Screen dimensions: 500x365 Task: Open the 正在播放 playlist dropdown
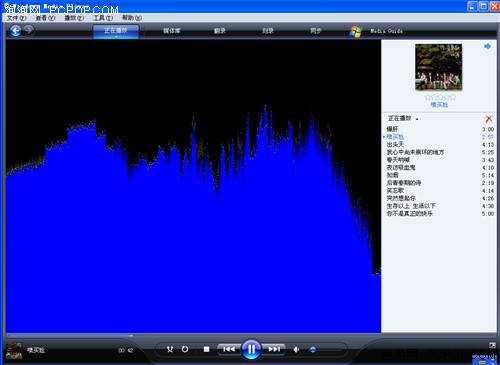coord(417,119)
